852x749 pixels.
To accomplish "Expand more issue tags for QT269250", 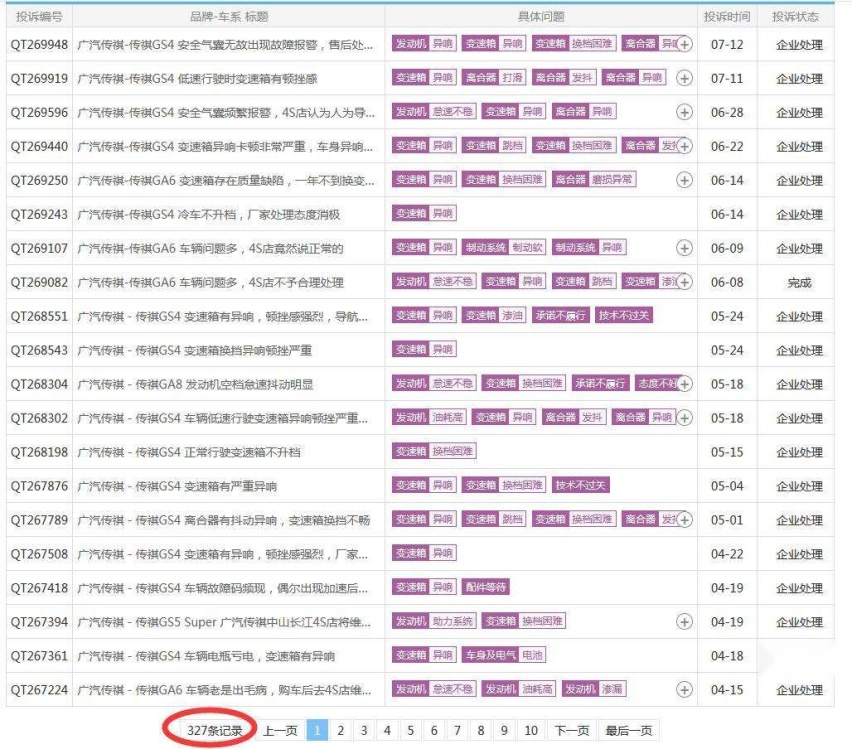I will 684,180.
